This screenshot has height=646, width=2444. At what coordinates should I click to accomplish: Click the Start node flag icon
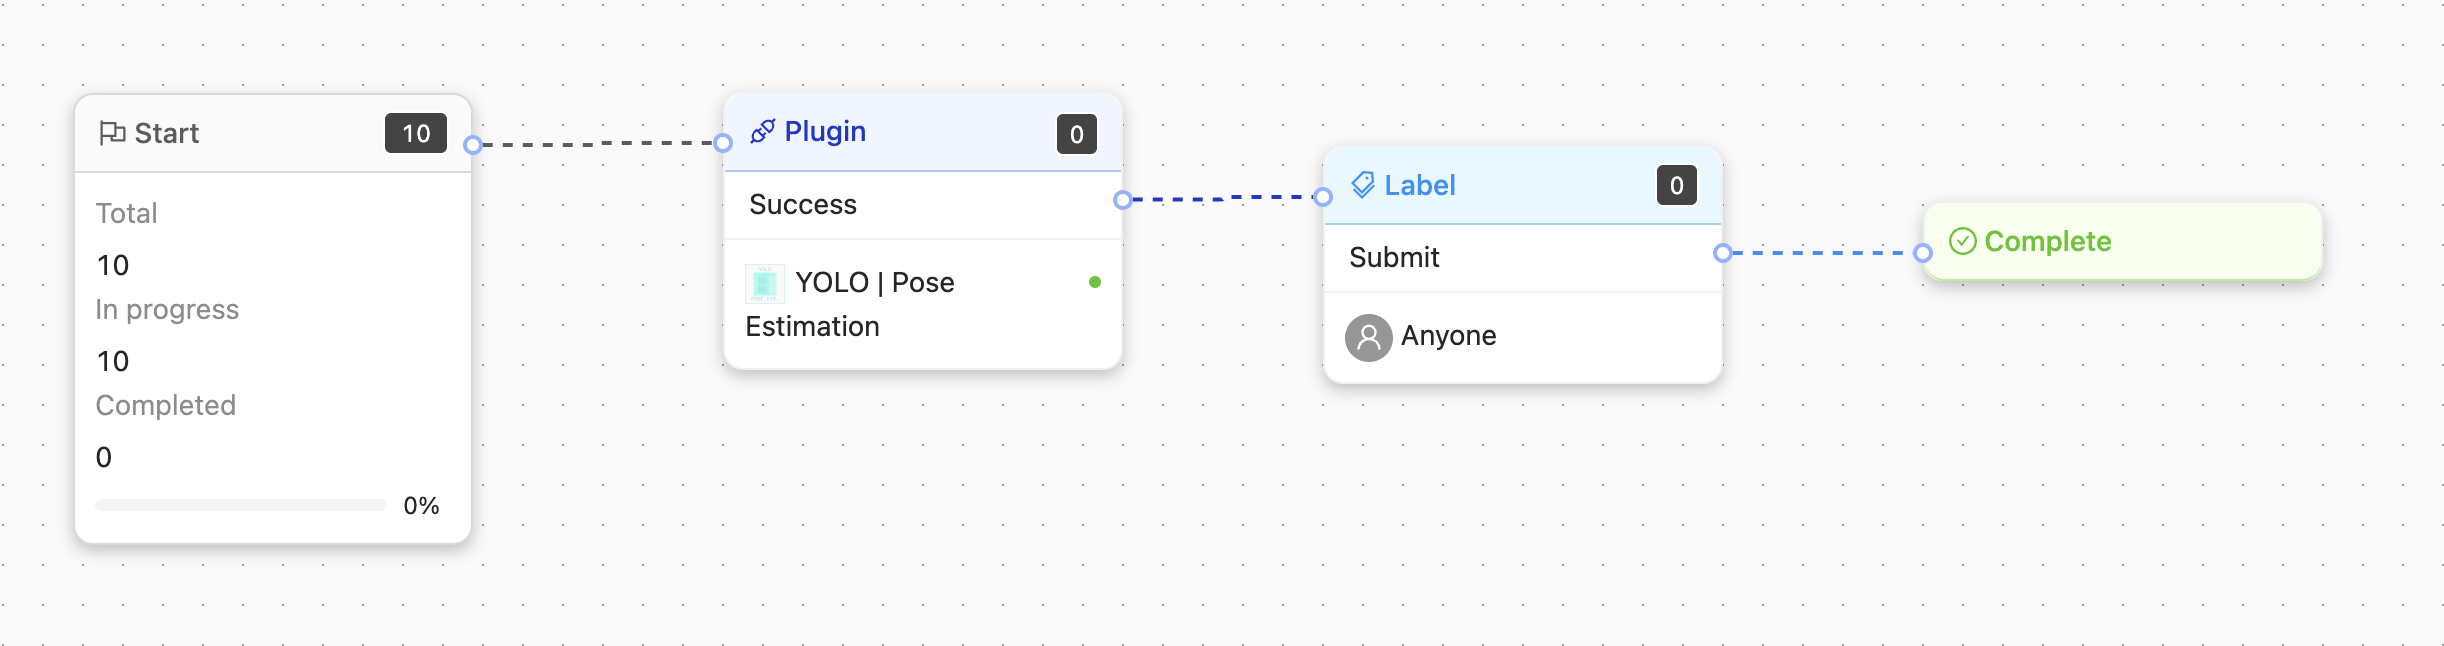(112, 133)
